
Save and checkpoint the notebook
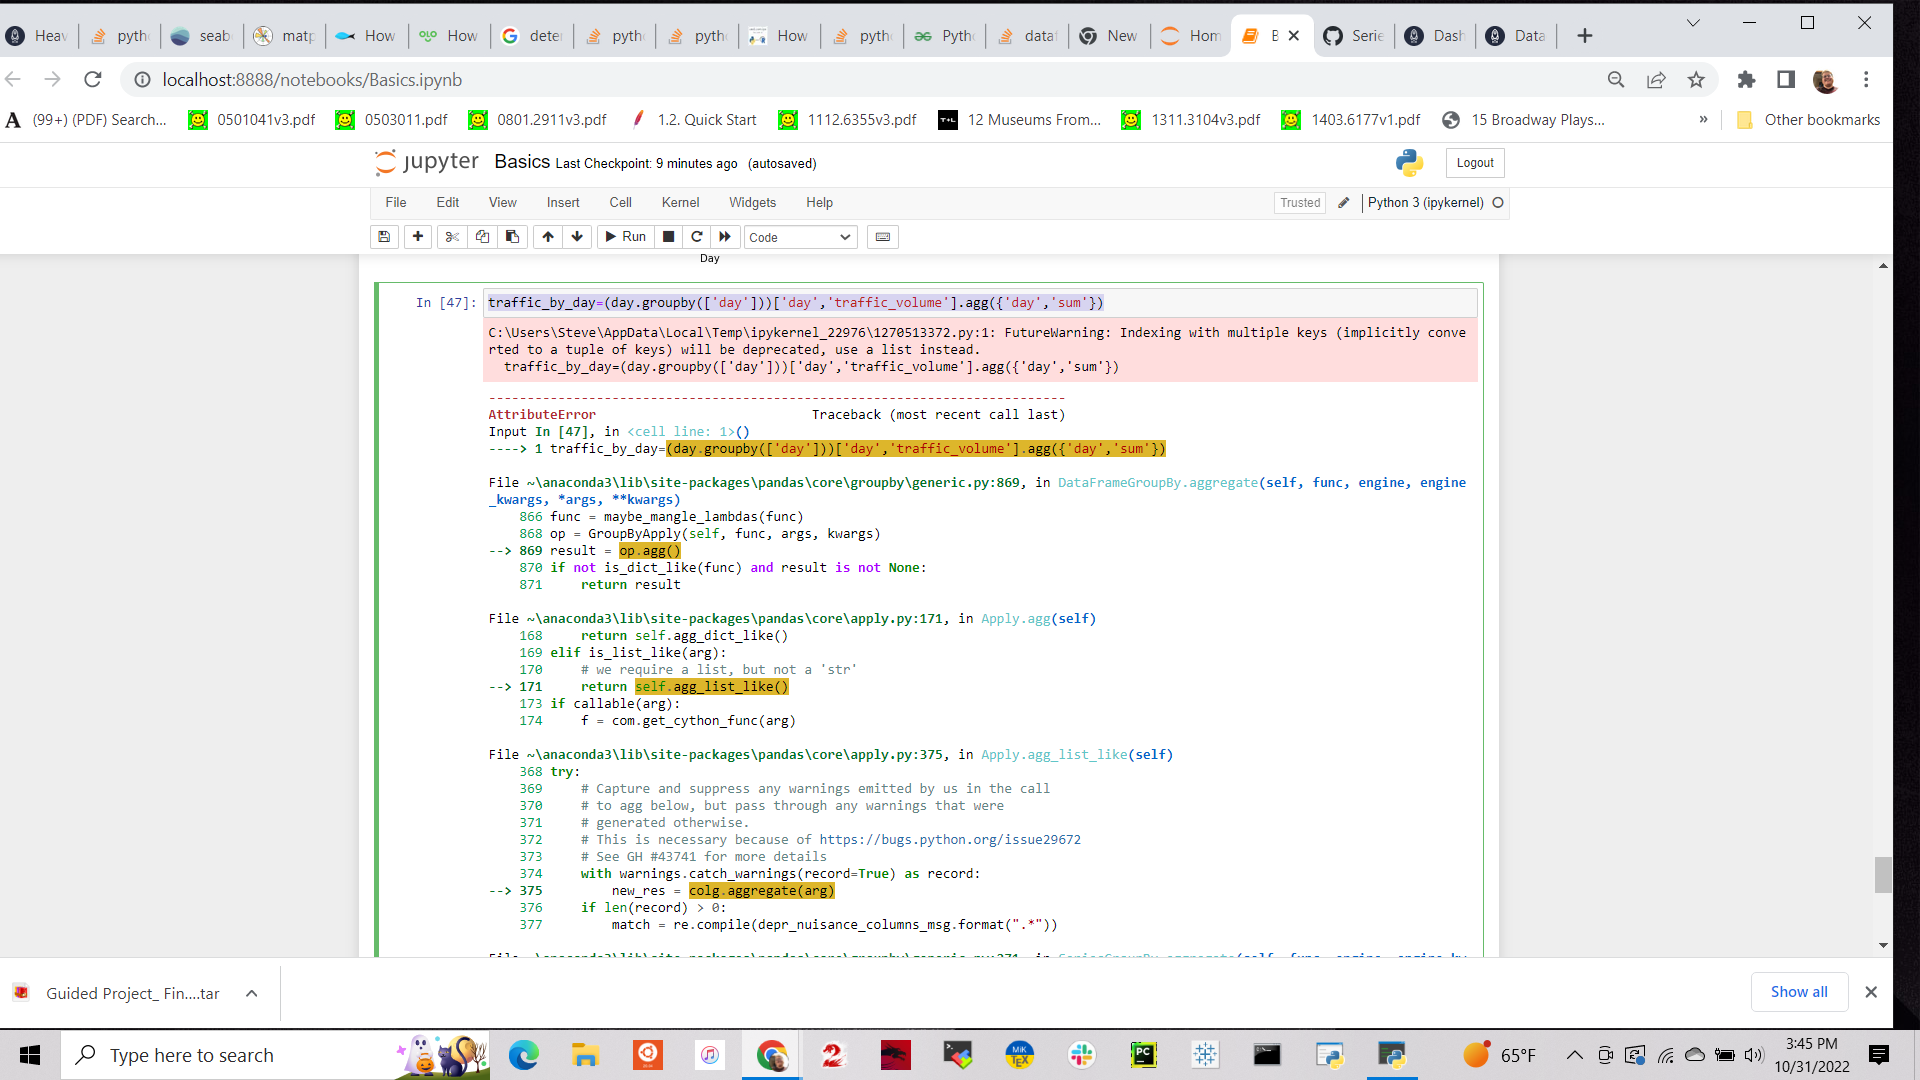click(384, 237)
